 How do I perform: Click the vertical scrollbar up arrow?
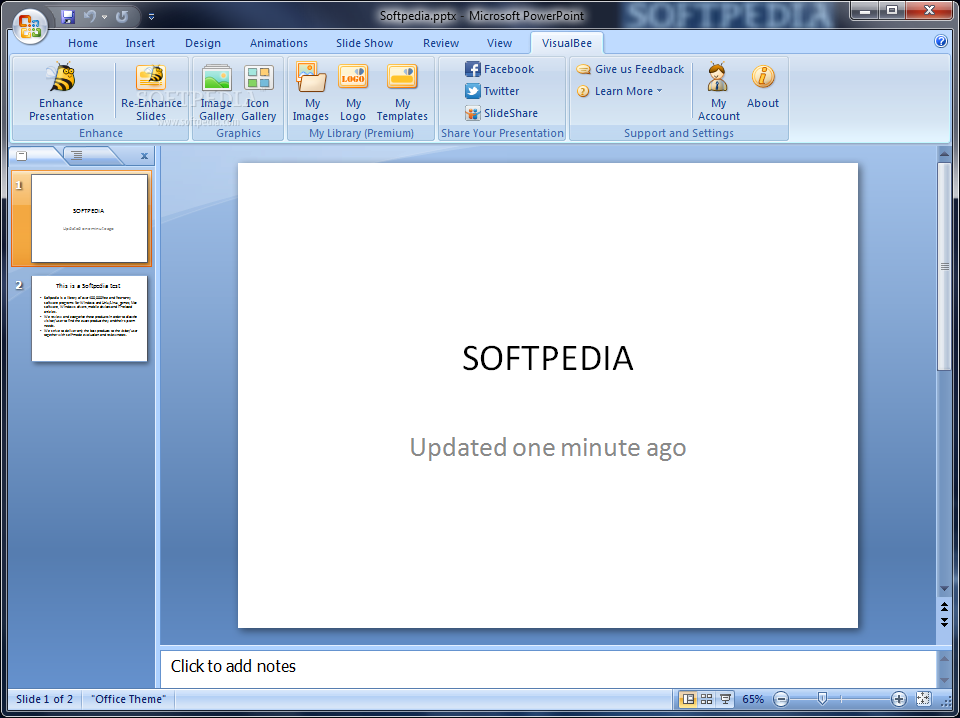click(944, 154)
